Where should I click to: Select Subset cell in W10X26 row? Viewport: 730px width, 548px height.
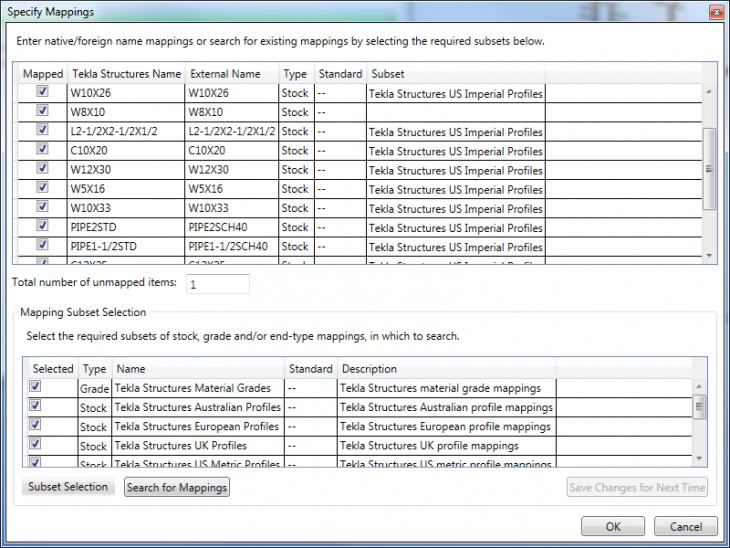click(456, 93)
